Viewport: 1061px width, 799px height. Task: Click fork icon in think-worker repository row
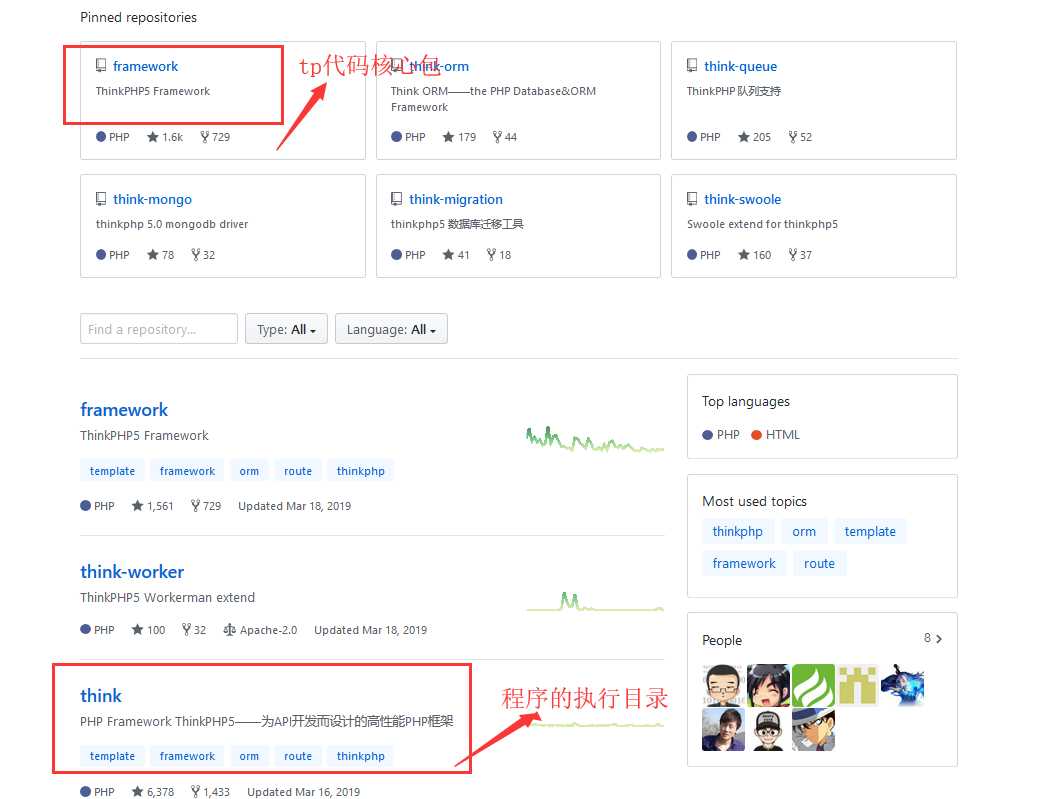(186, 630)
